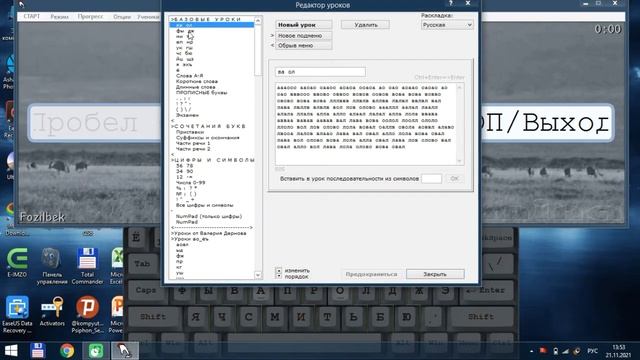The image size is (640, 360).
Task: Select 'Уроки от Валерия Дернова' entry
Action: (x=209, y=233)
